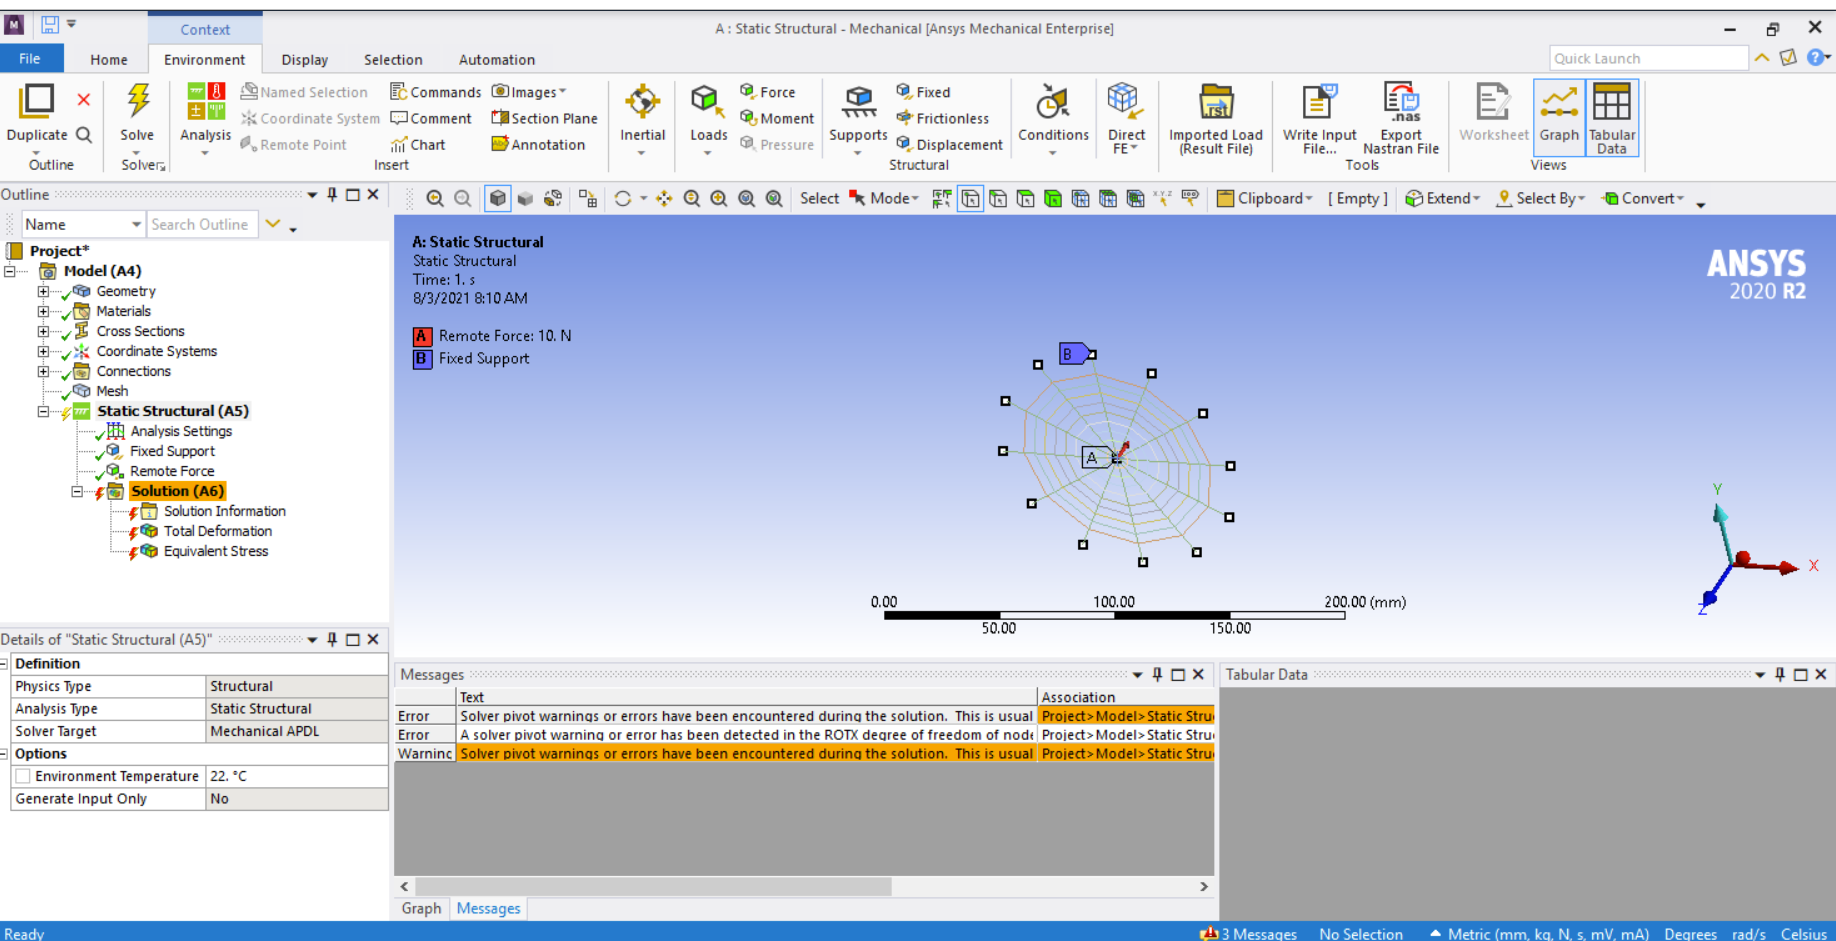
Task: Switch to the Display ribbon tab
Action: (305, 59)
